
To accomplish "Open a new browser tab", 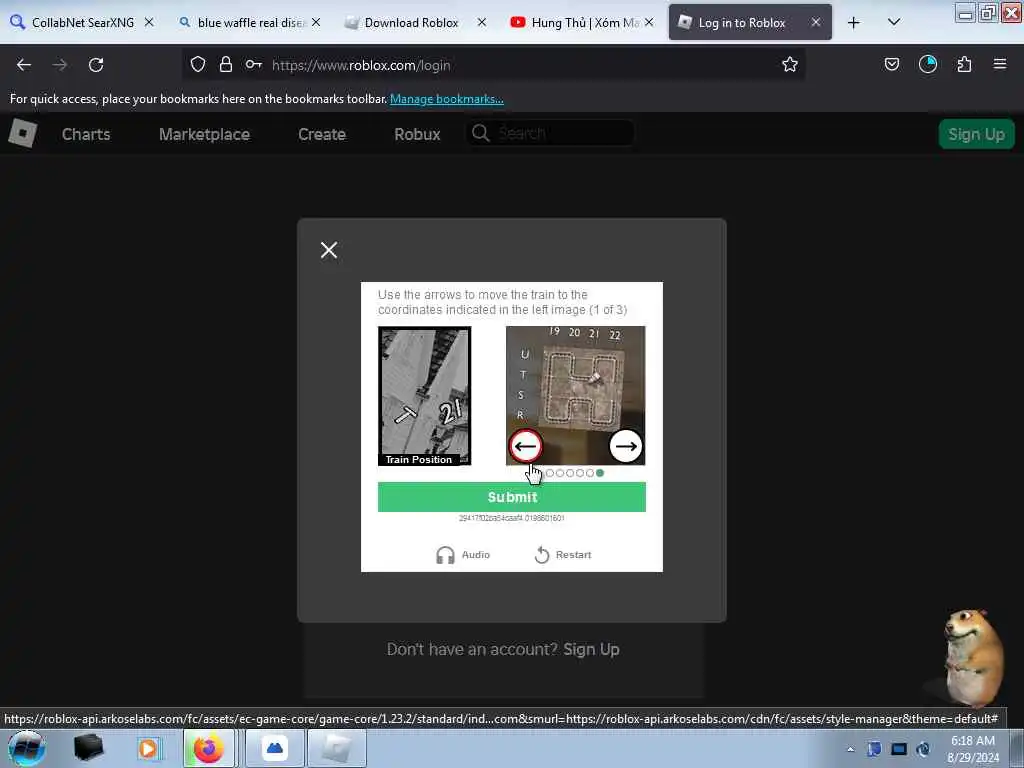I will (x=854, y=23).
